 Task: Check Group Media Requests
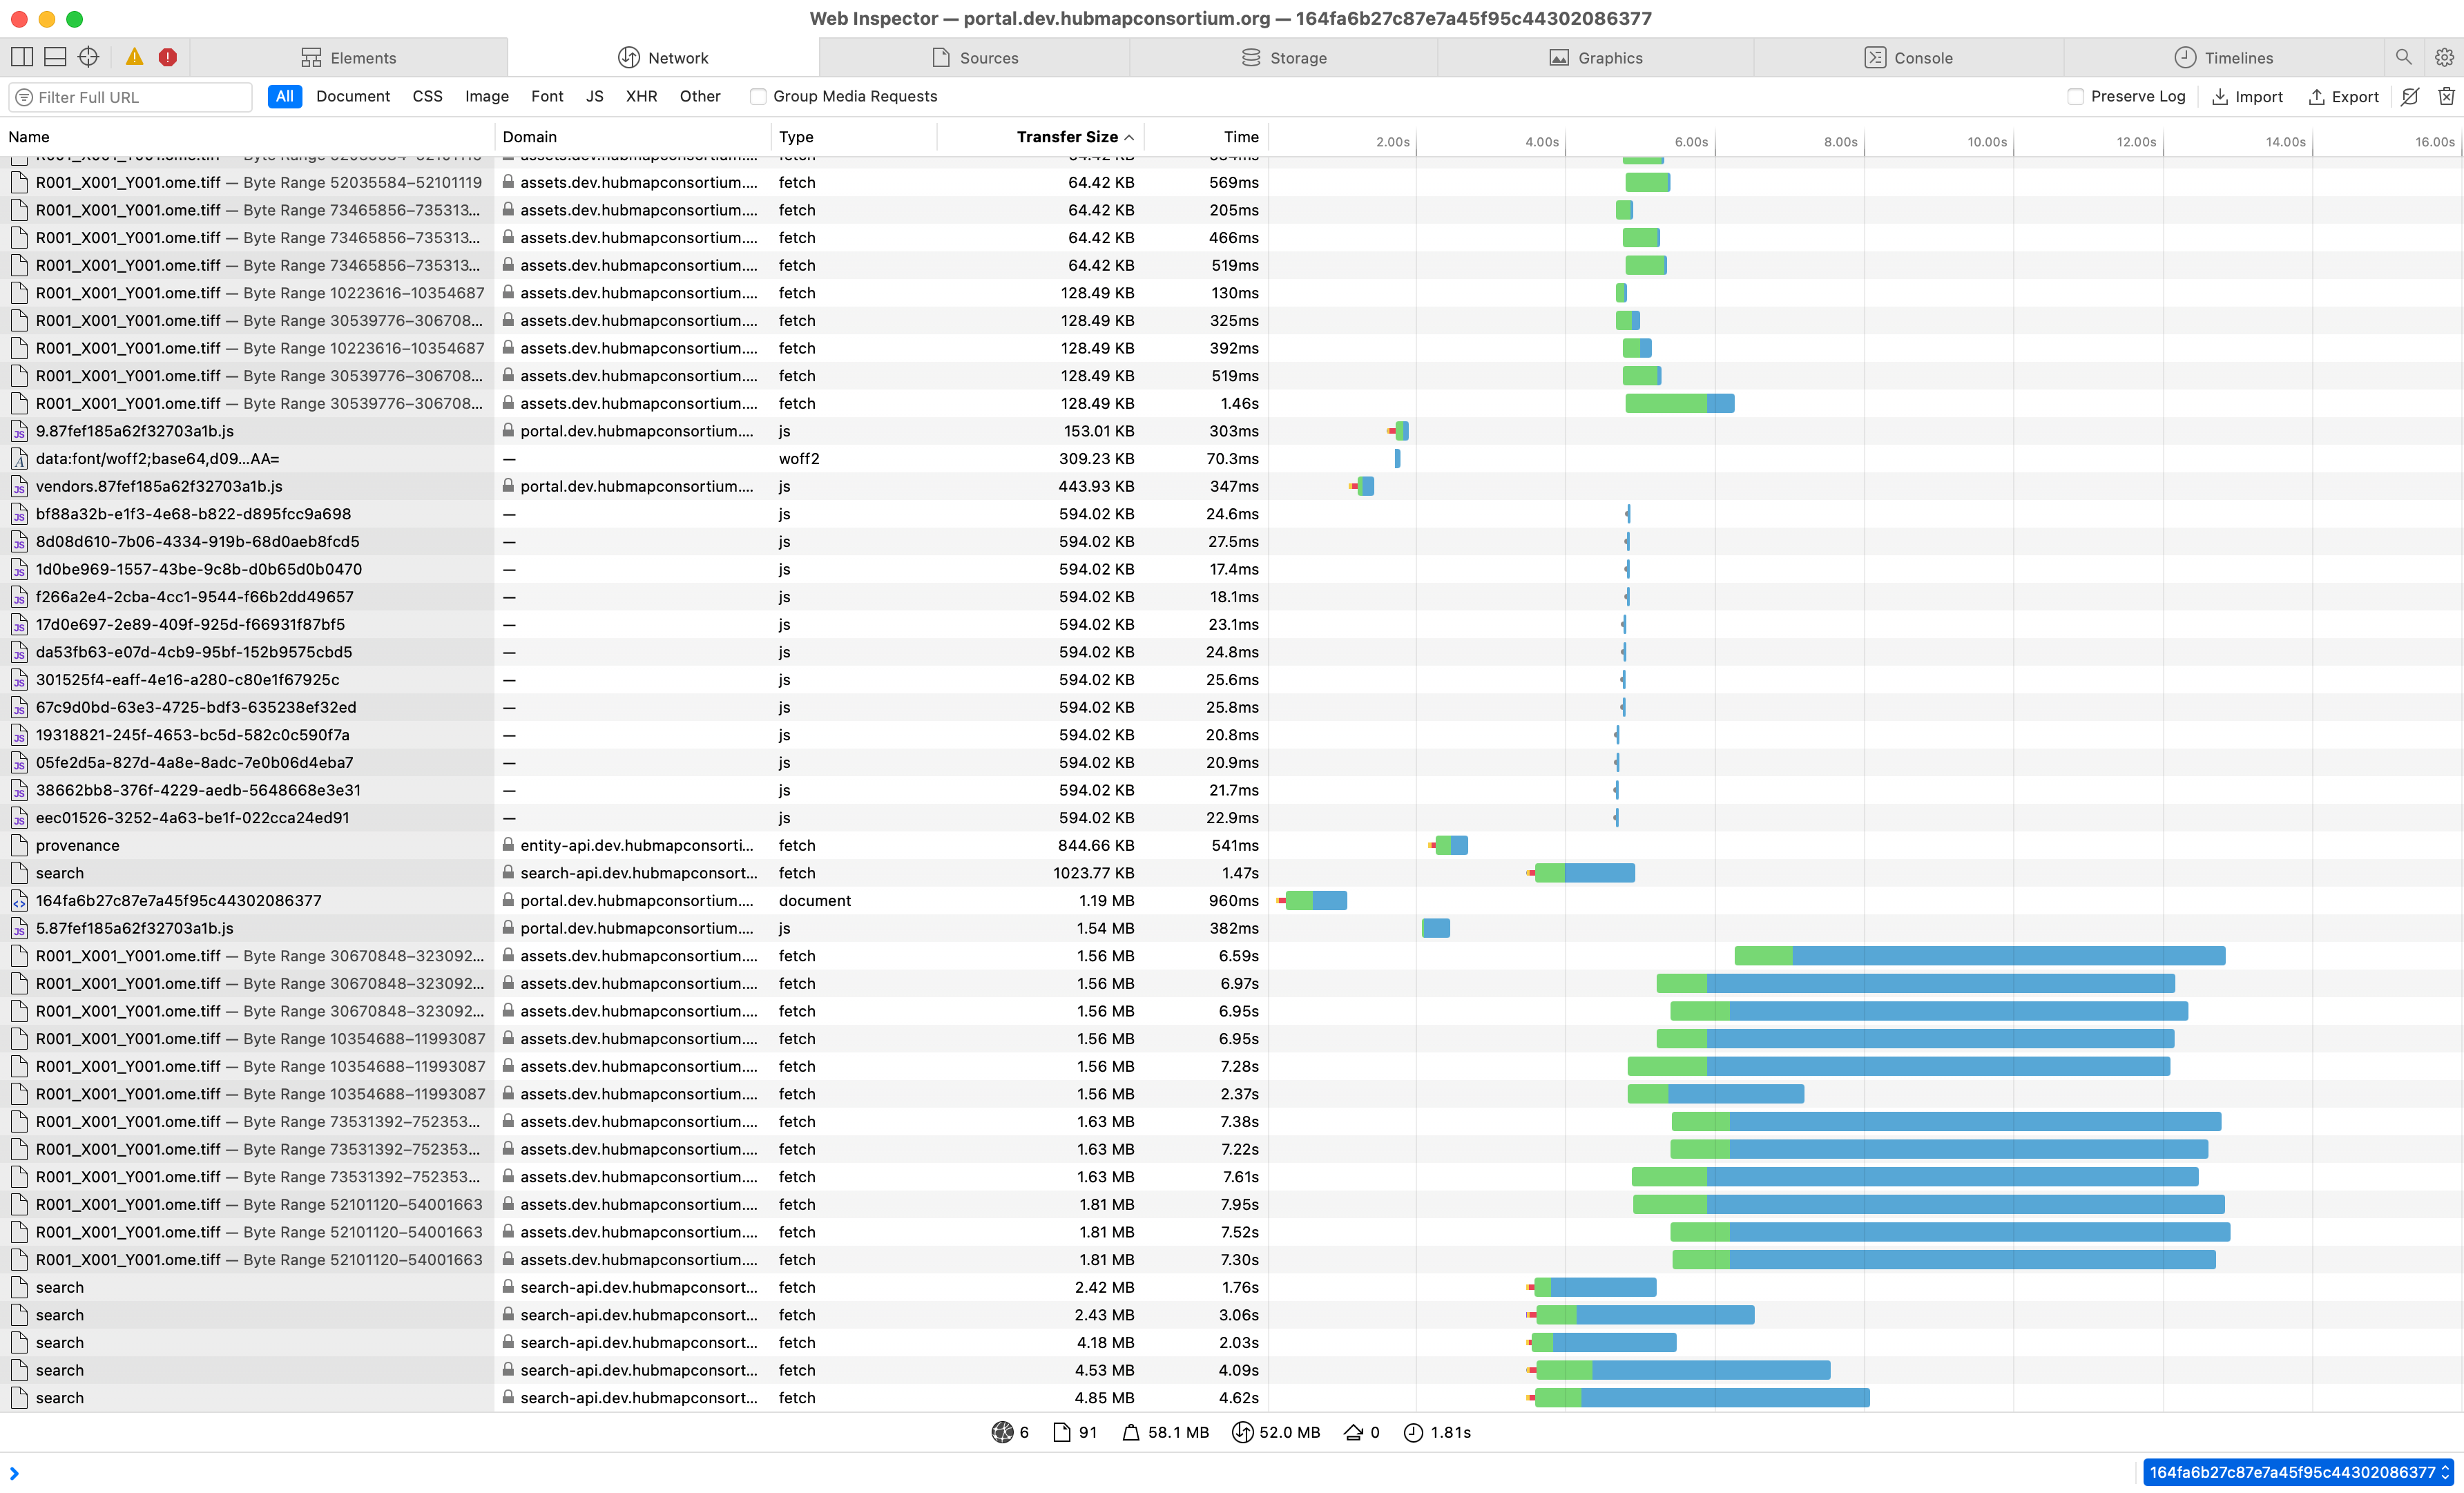click(757, 96)
